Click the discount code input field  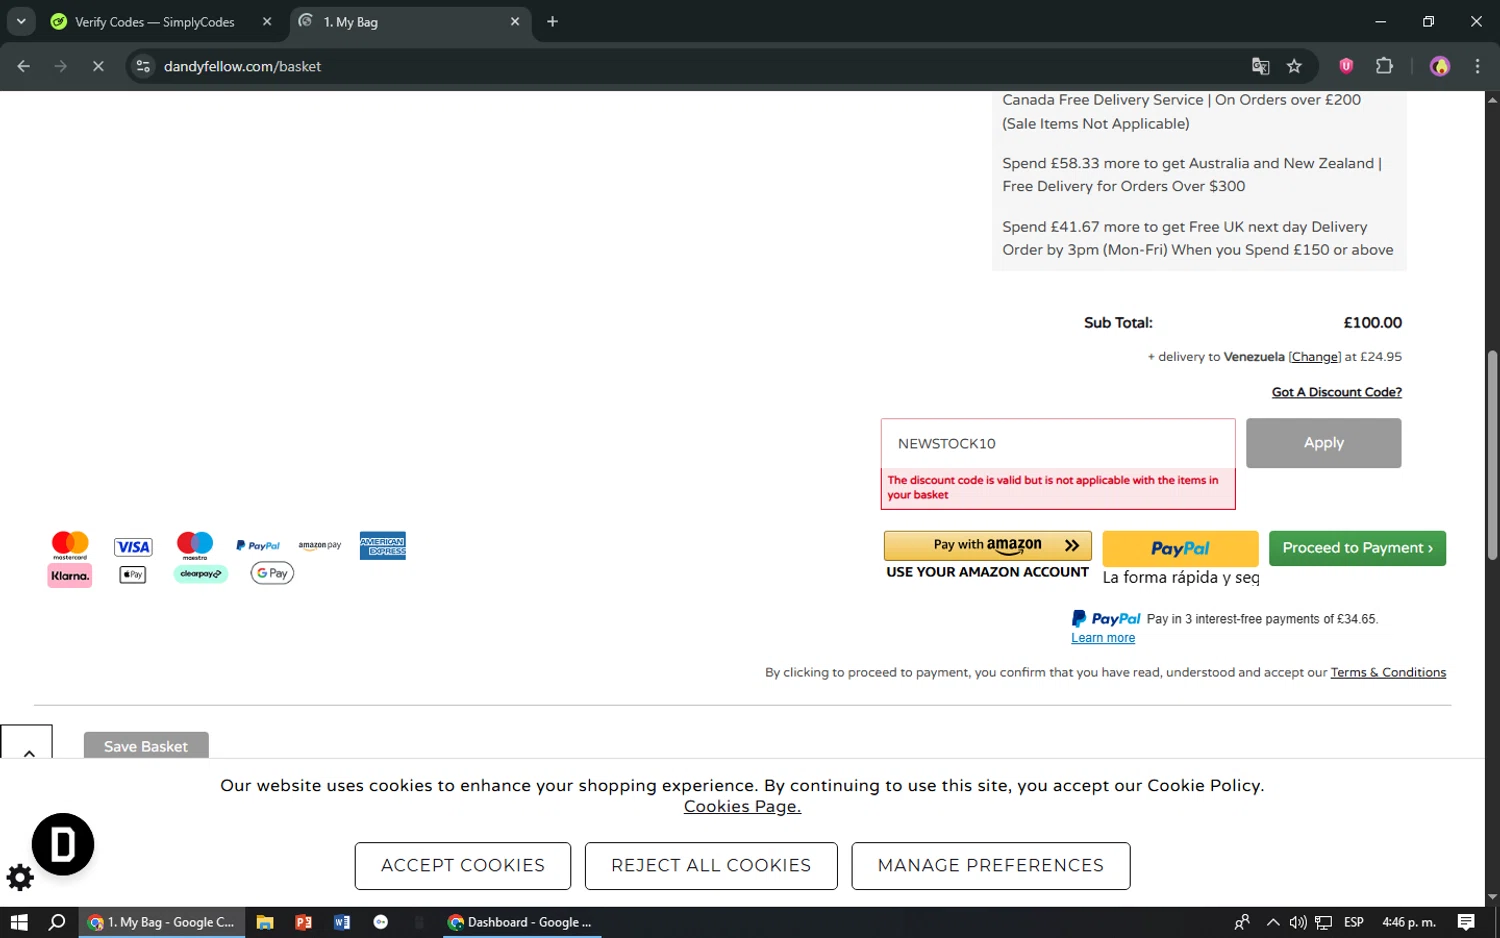click(x=1058, y=443)
